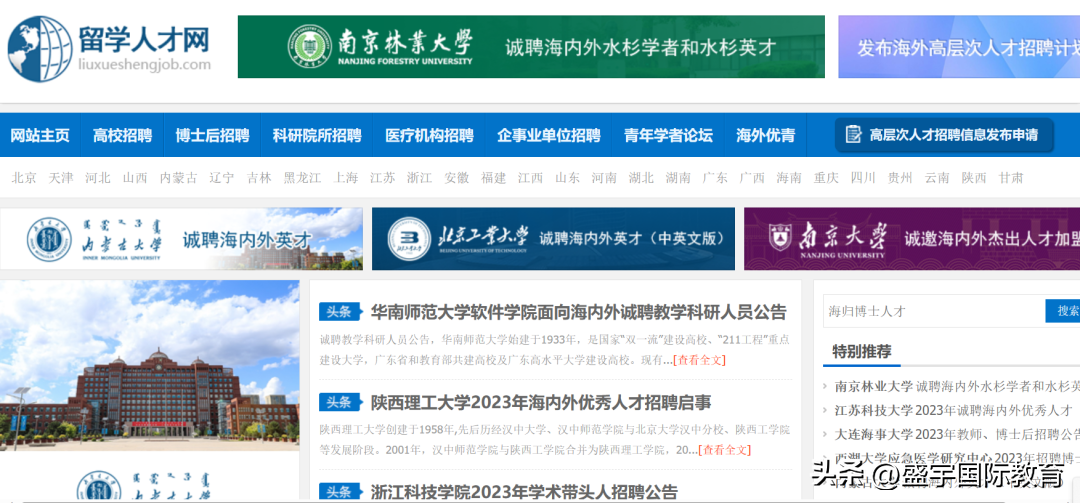Click 查看全文 under 华南师范大学 article
Viewport: 1080px width, 503px height.
699,360
